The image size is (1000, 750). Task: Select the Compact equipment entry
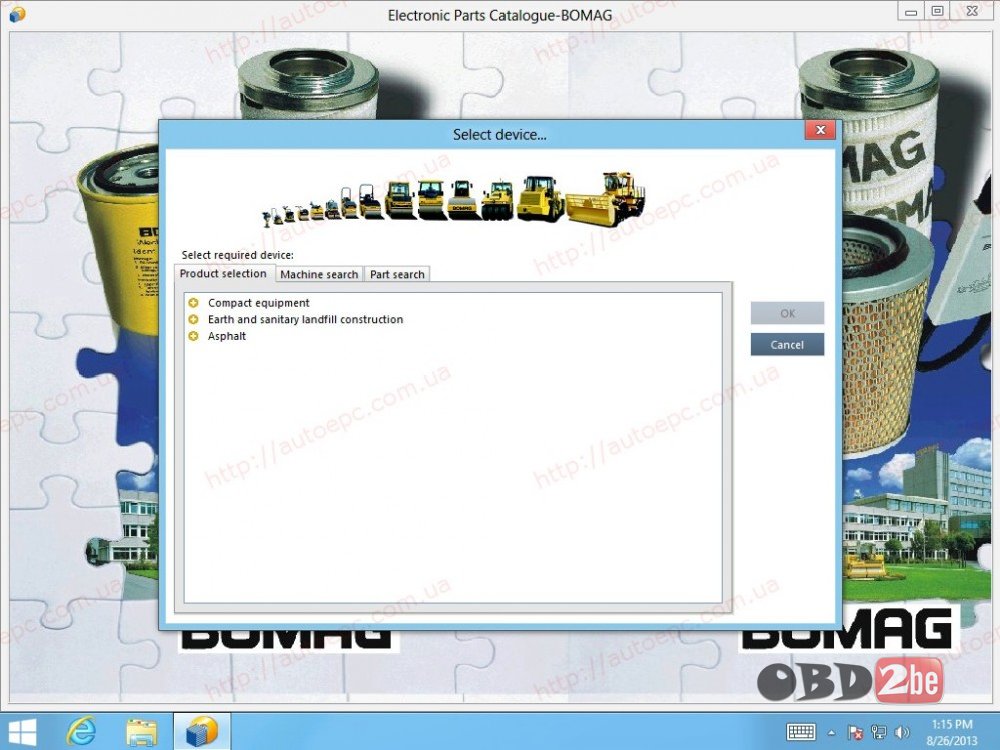coord(258,303)
